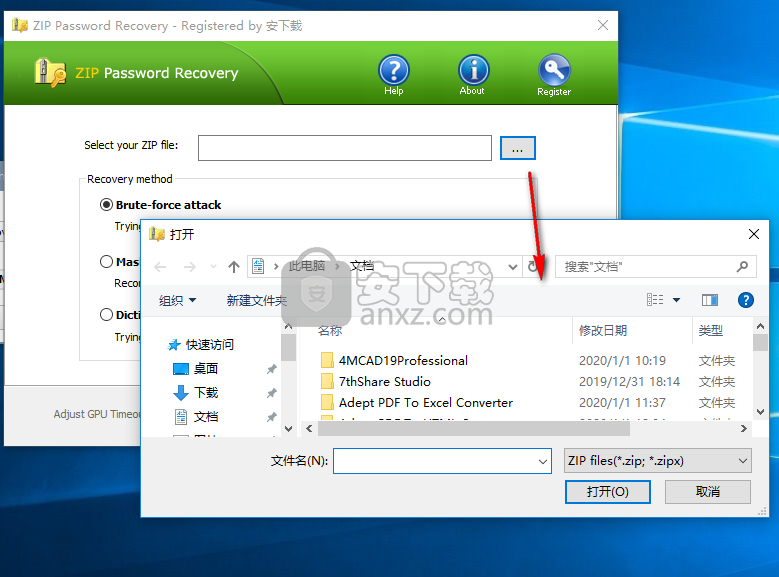
Task: Click the pin icon beside 桌面
Action: tap(271, 369)
